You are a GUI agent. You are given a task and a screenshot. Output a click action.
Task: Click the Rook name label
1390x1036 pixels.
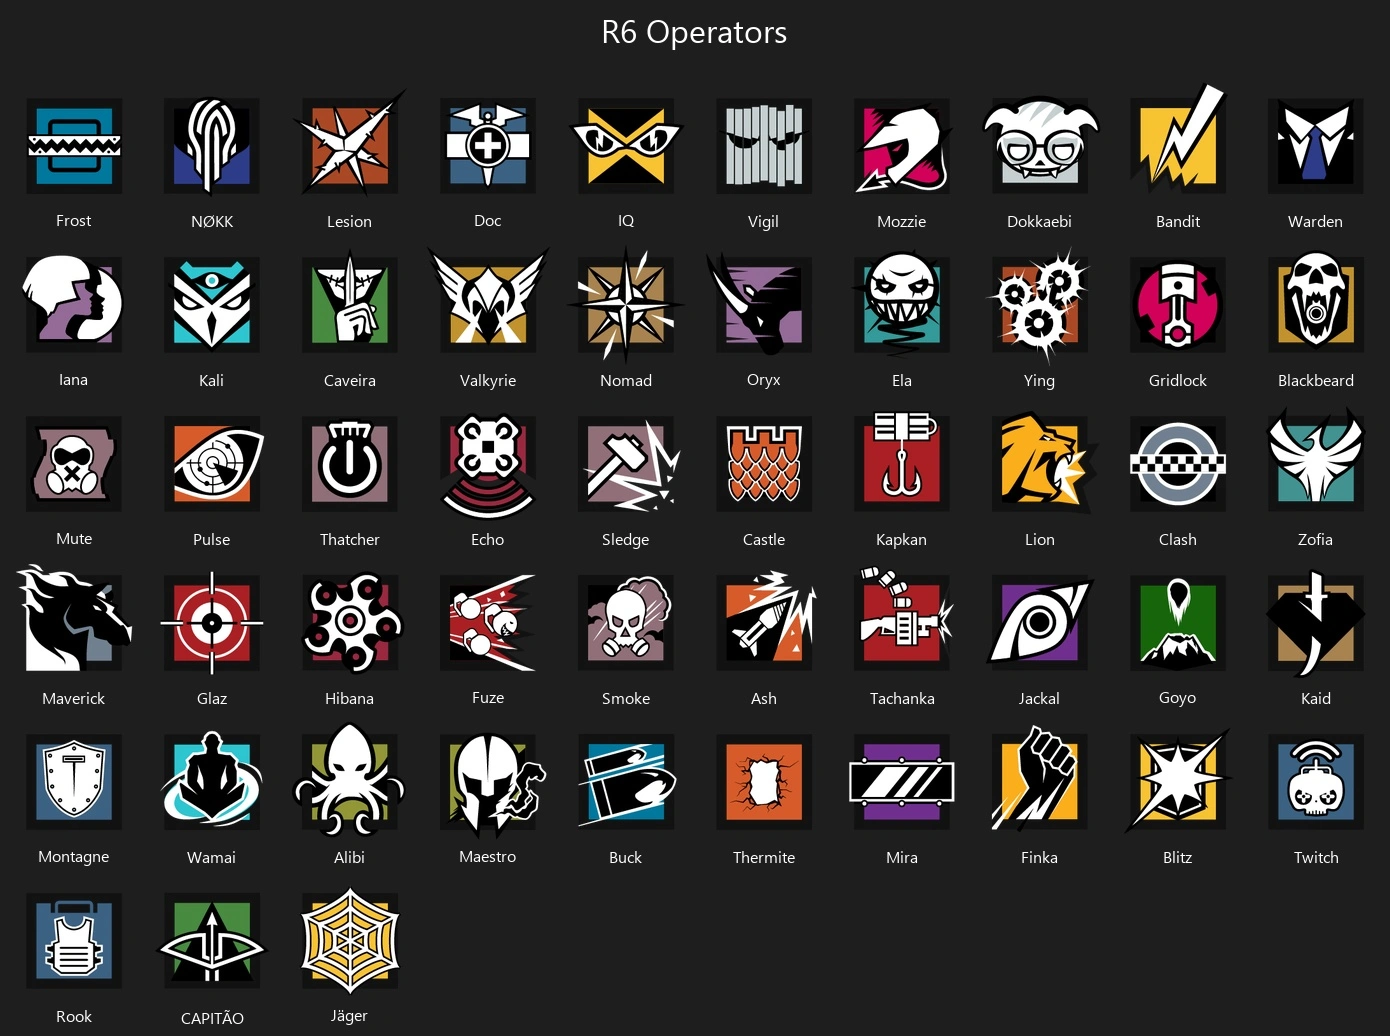coord(74,1016)
